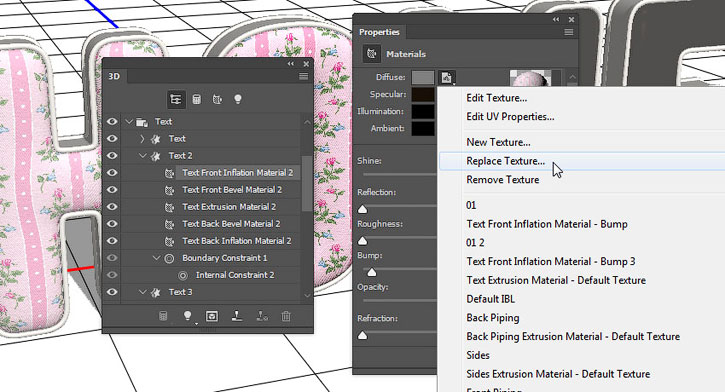The height and width of the screenshot is (392, 725).
Task: Click the mesh icon of Text 2
Action: pos(156,156)
